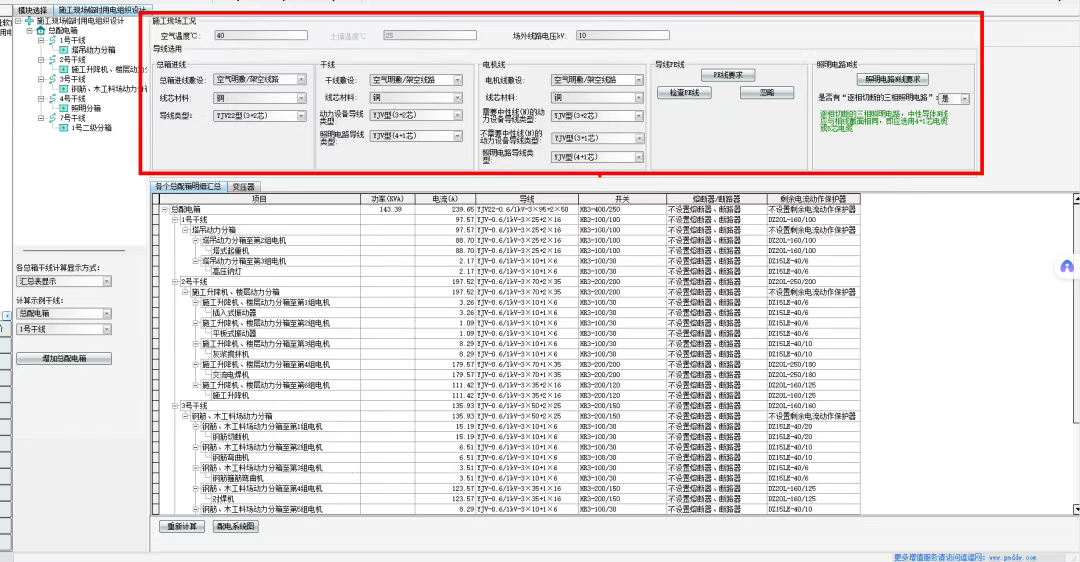Image resolution: width=1080 pixels, height=562 pixels.
Task: Collapse the 3号干线 row in the table
Action: [x=175, y=405]
